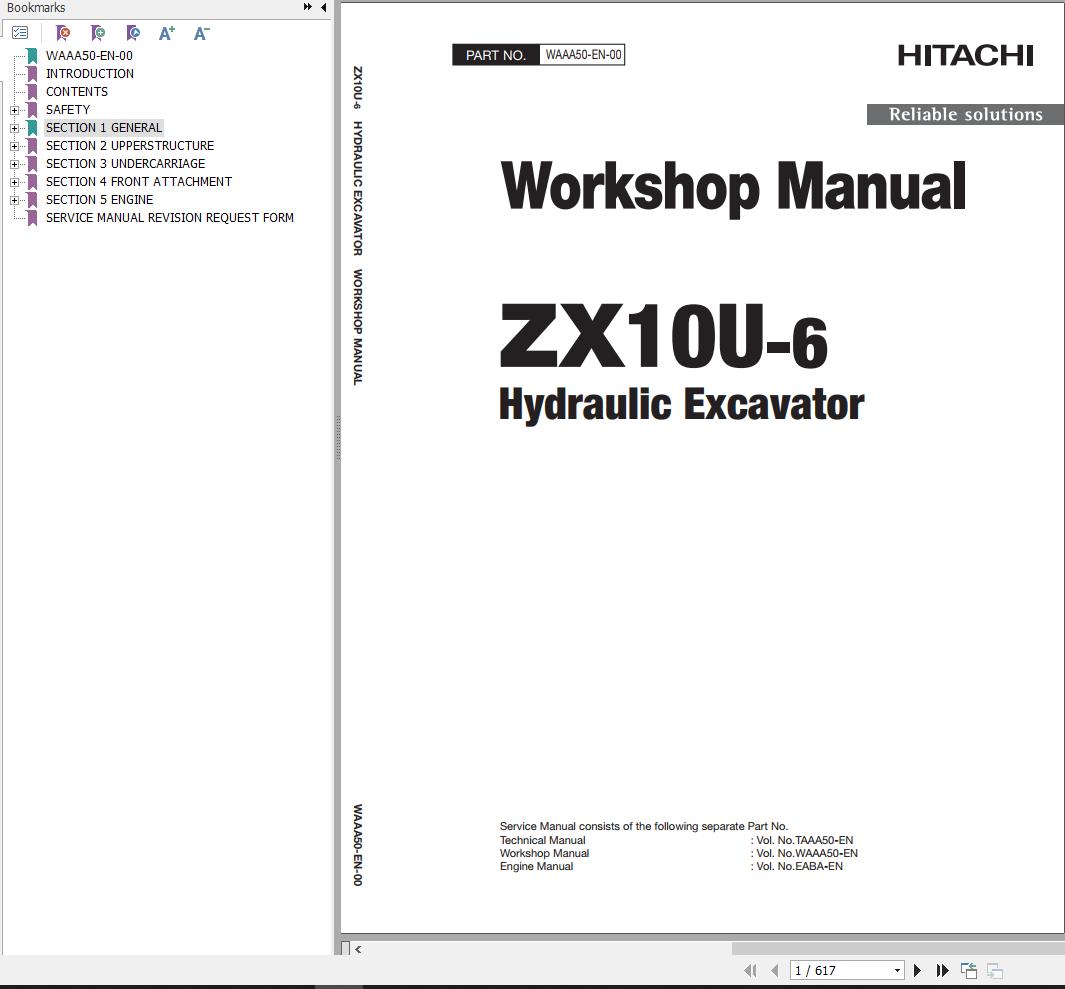Screen dimensions: 1065x989
Task: Decrease bookmark text size with A- icon
Action: (202, 33)
